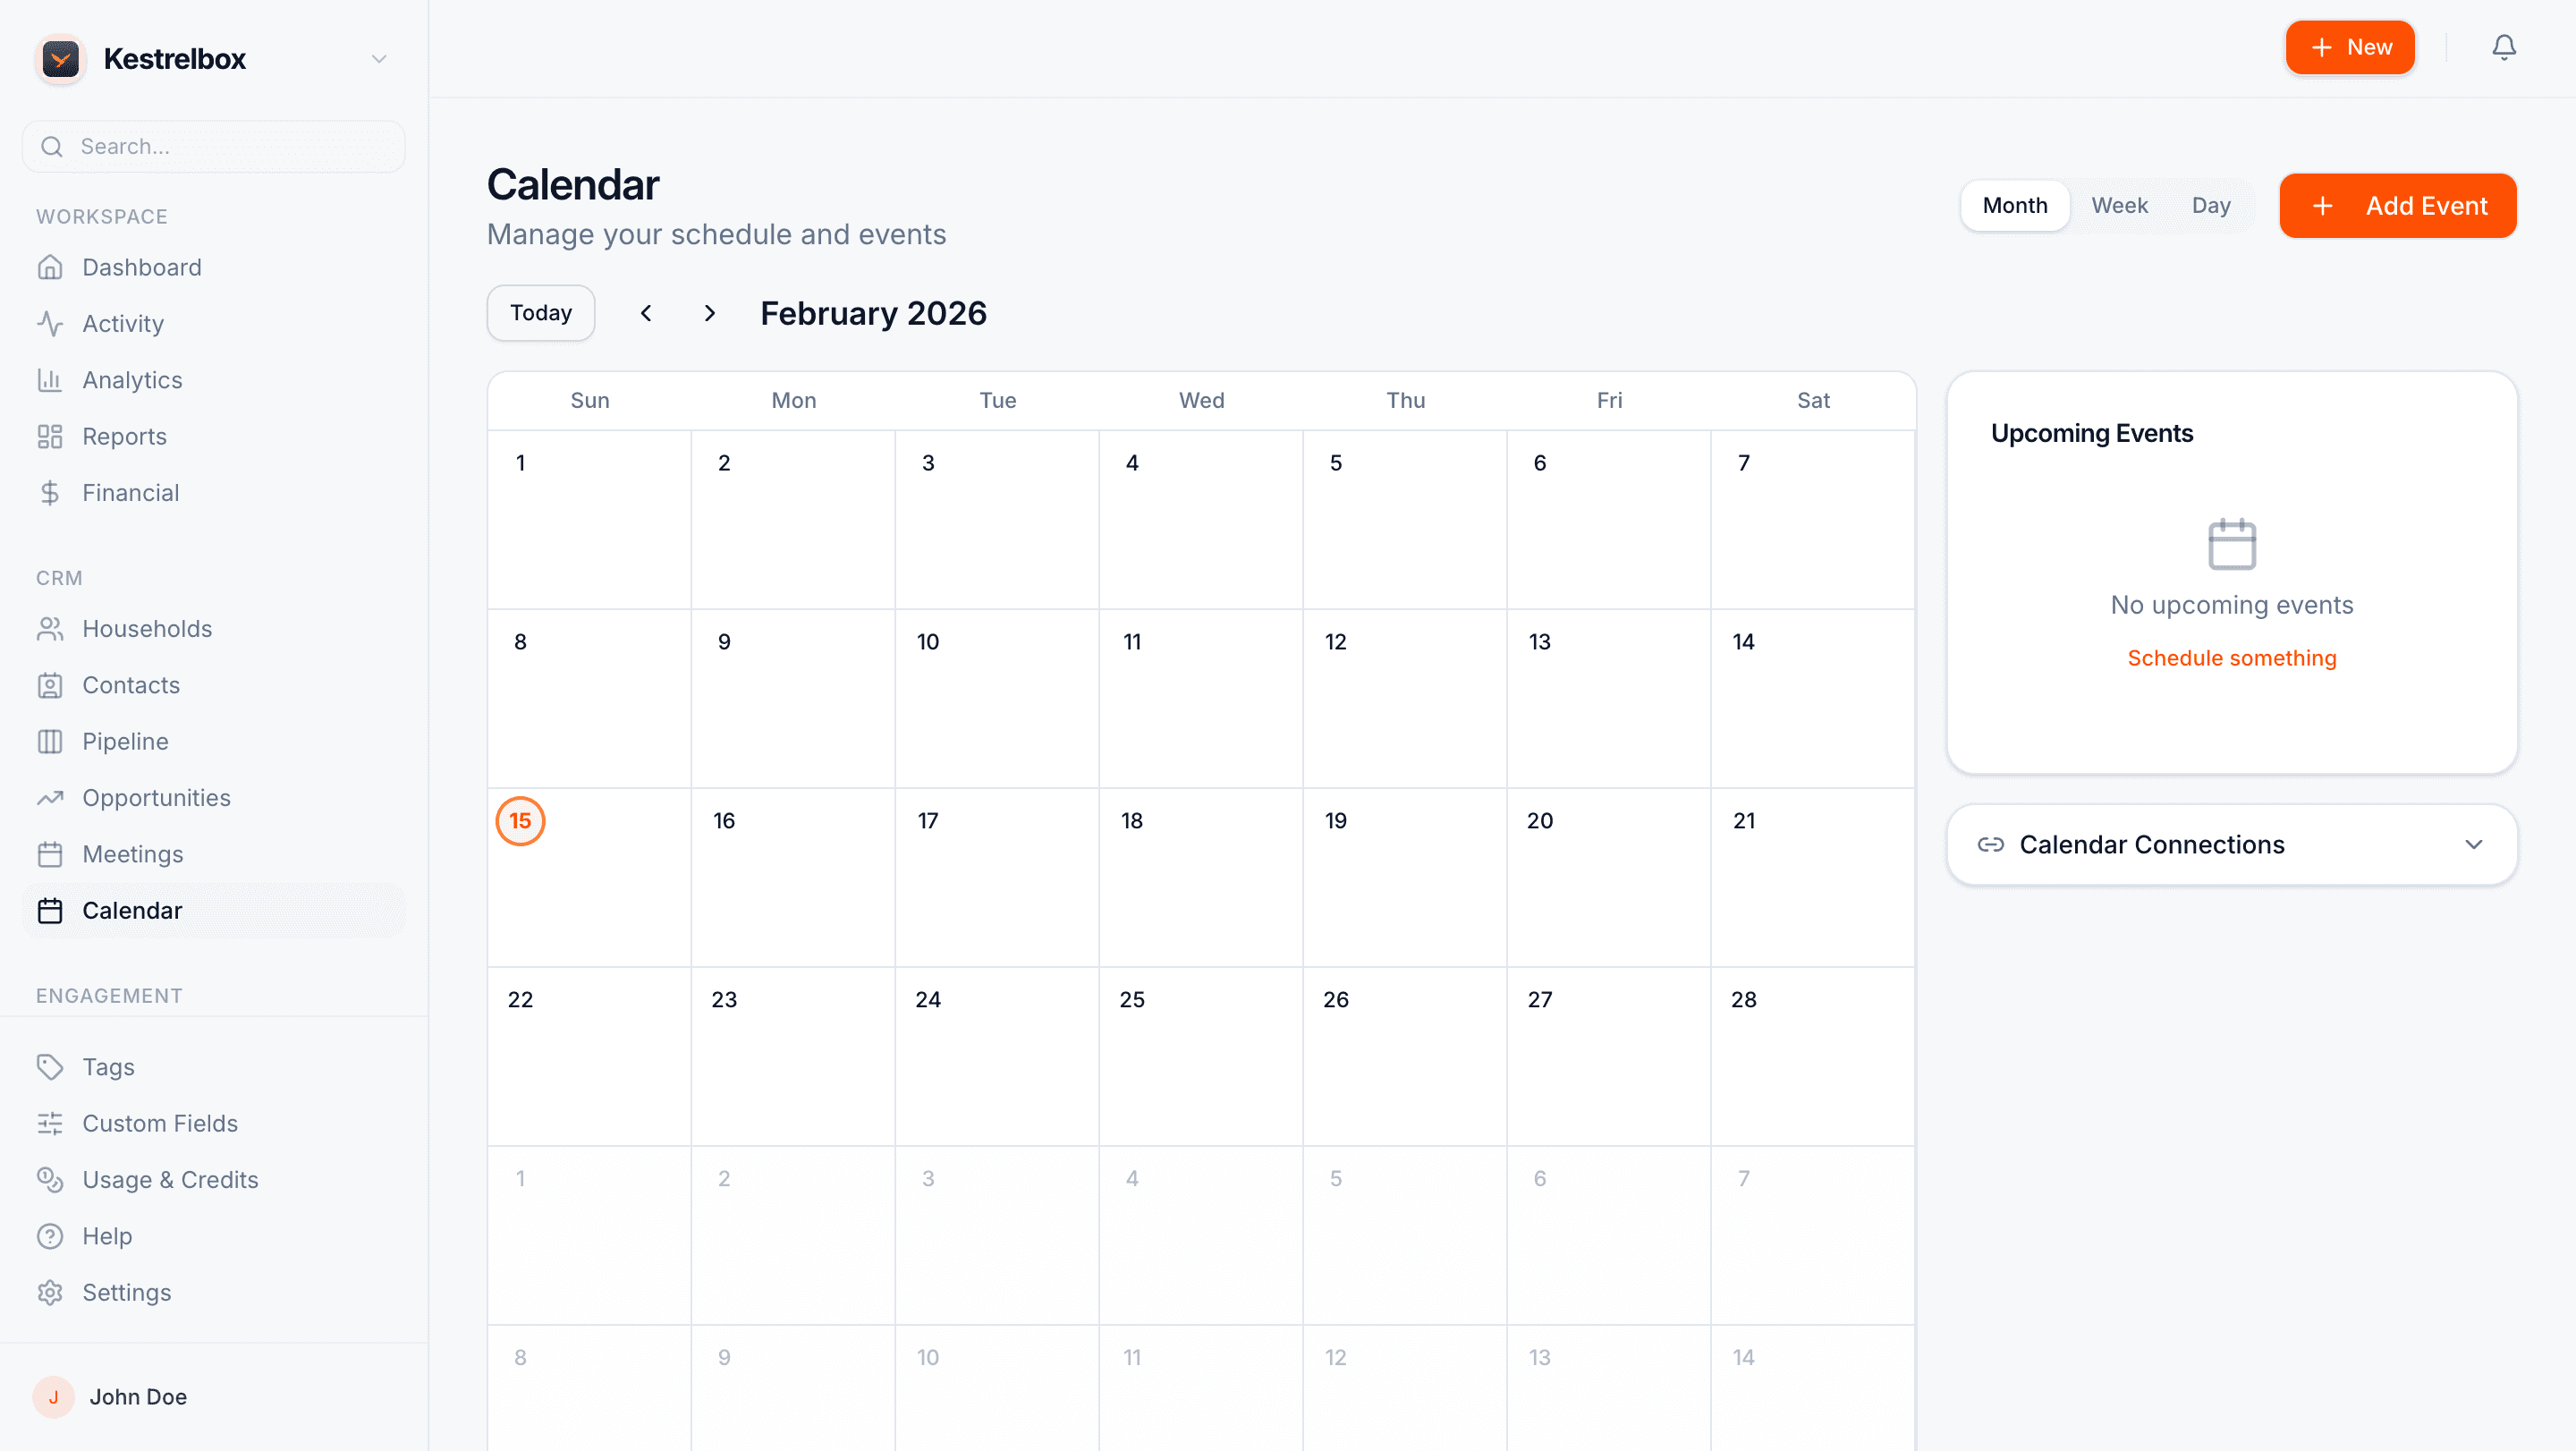Click the highlighted date 15 on the calendar

[x=520, y=821]
